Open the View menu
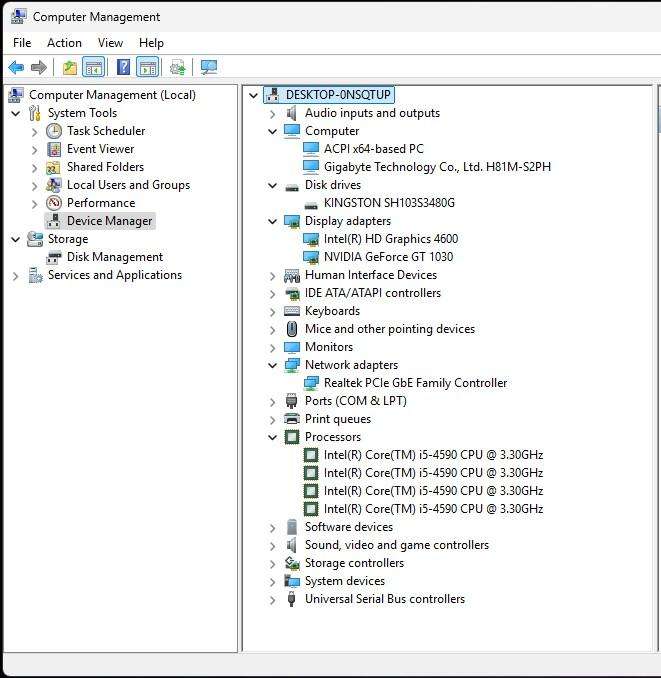The width and height of the screenshot is (661, 678). (110, 43)
